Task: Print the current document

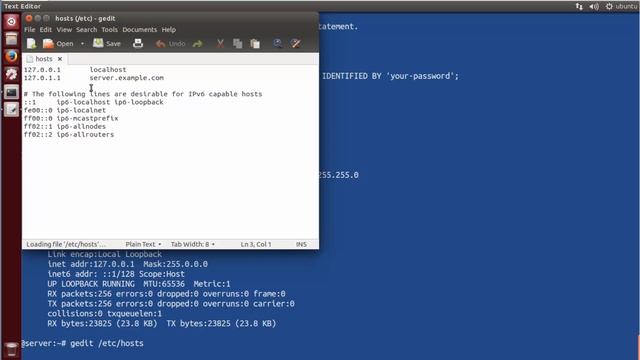Action: [x=138, y=43]
